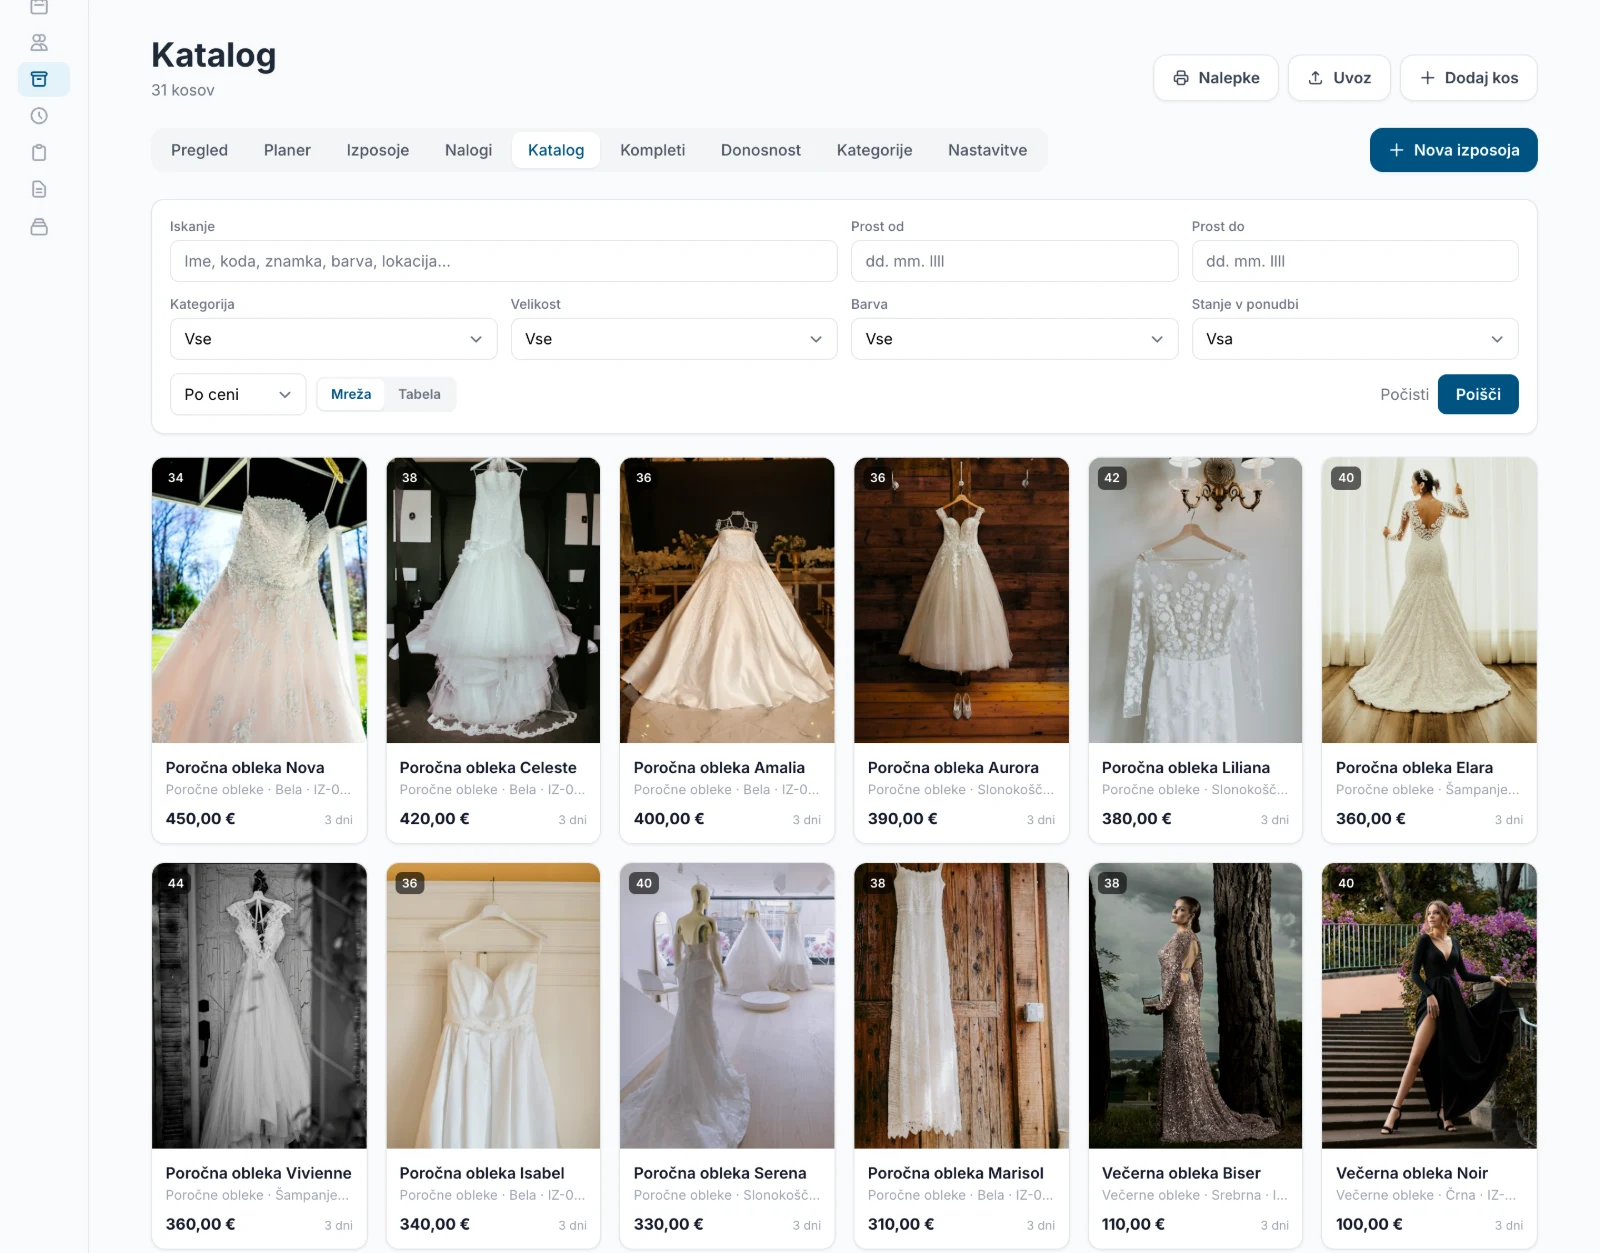The height and width of the screenshot is (1253, 1600).
Task: Open the Poročna obleka Celeste photo
Action: tap(493, 600)
